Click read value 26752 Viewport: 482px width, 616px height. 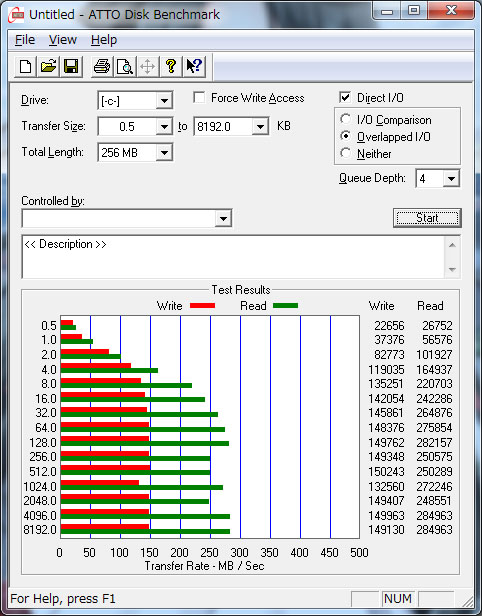pos(437,326)
